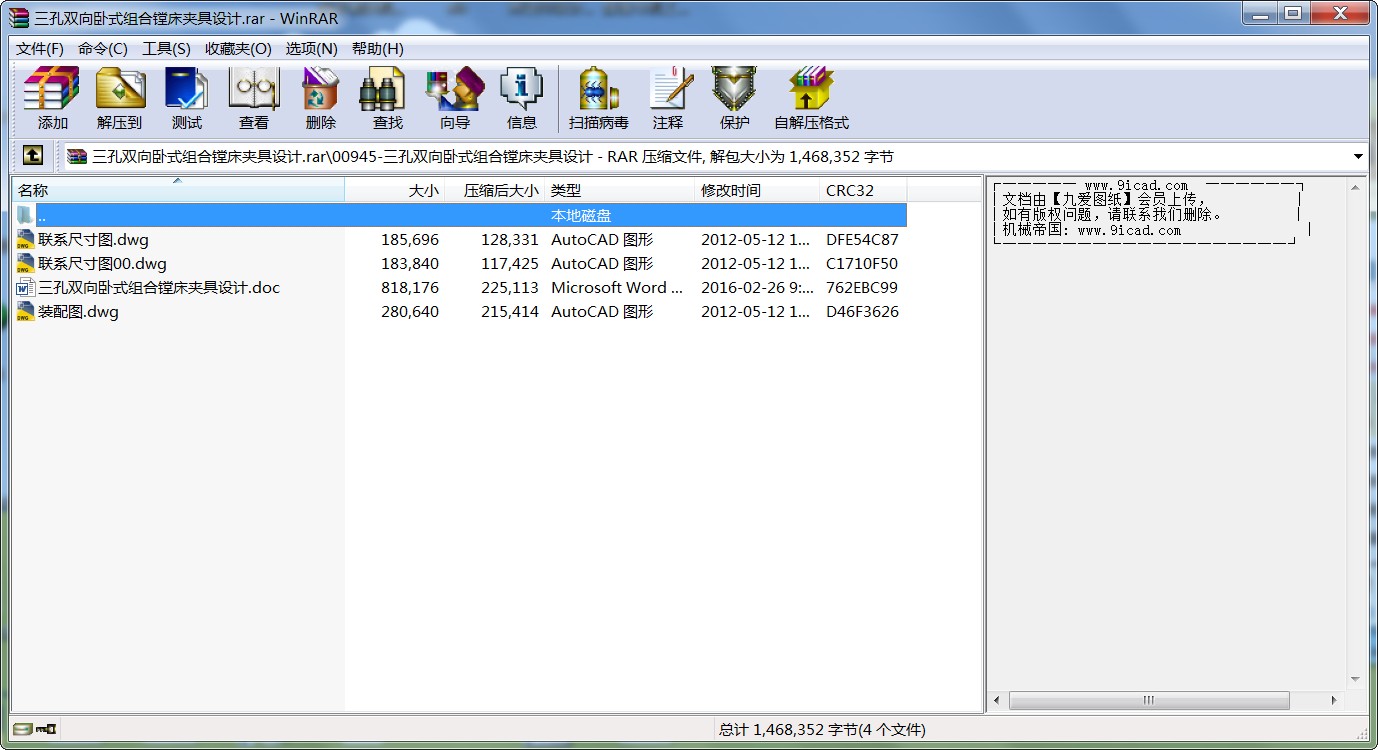This screenshot has width=1378, height=750.
Task: Open the 帮助(H) menu
Action: pos(378,49)
